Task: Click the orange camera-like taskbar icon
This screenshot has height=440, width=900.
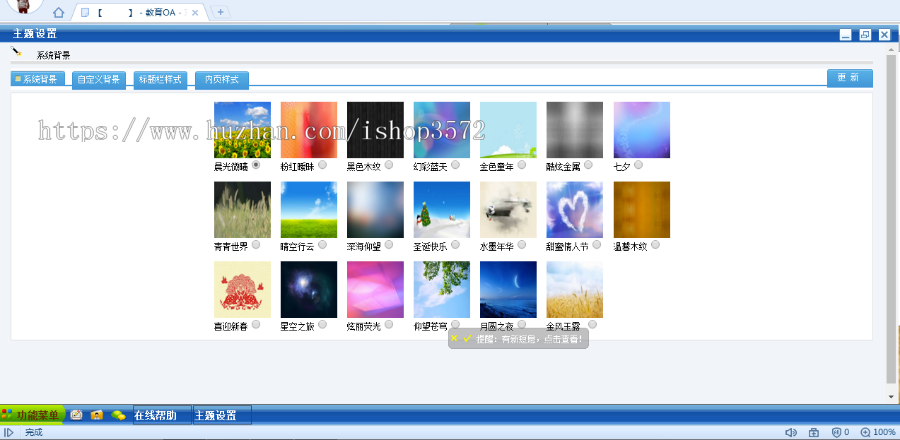Action: [97, 415]
